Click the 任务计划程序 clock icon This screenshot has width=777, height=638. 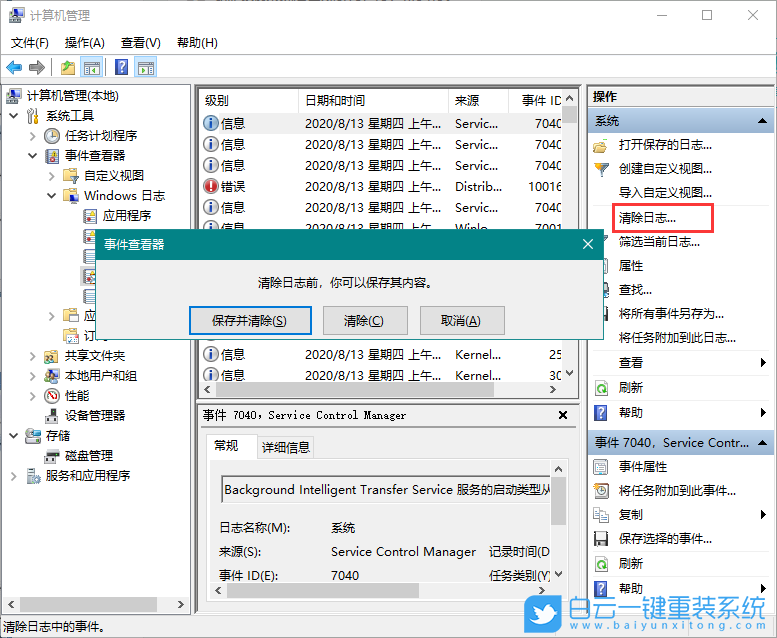[52, 136]
